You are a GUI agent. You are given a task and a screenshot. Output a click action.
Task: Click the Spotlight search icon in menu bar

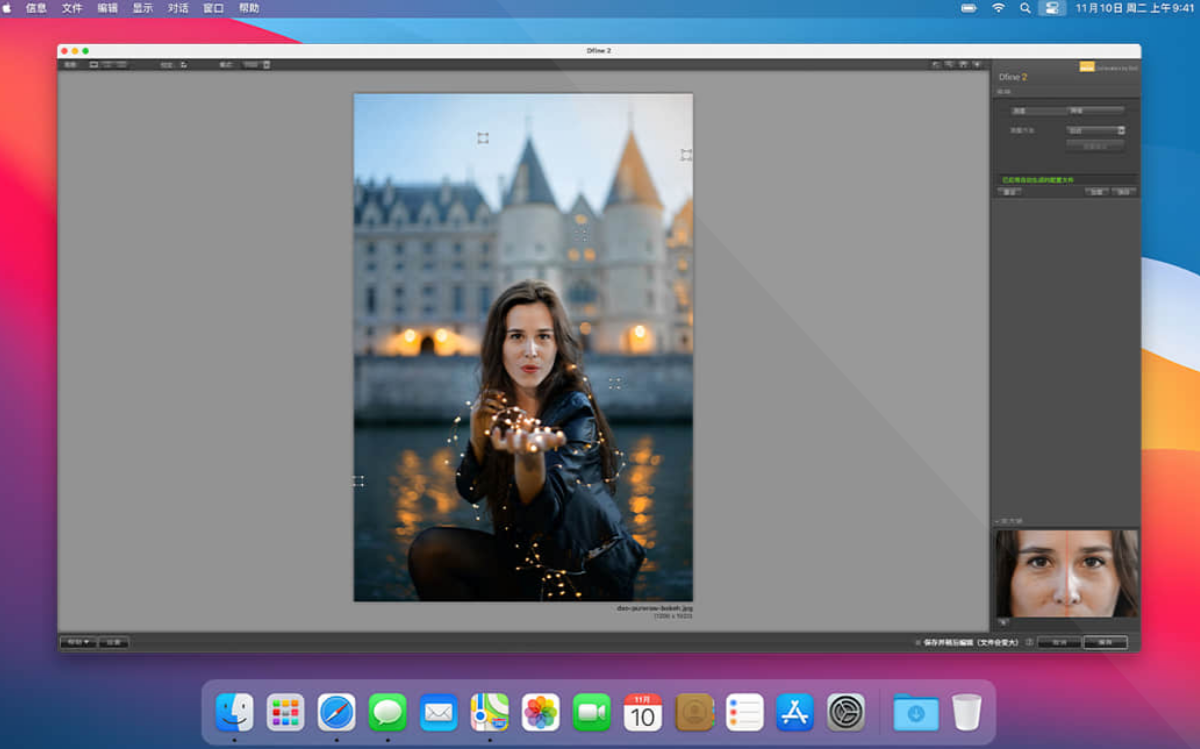(1025, 7)
